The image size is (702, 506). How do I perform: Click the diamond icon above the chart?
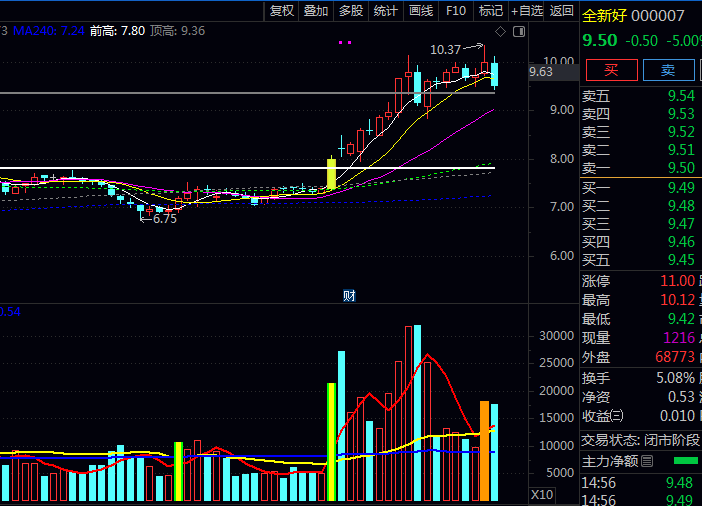pos(499,32)
